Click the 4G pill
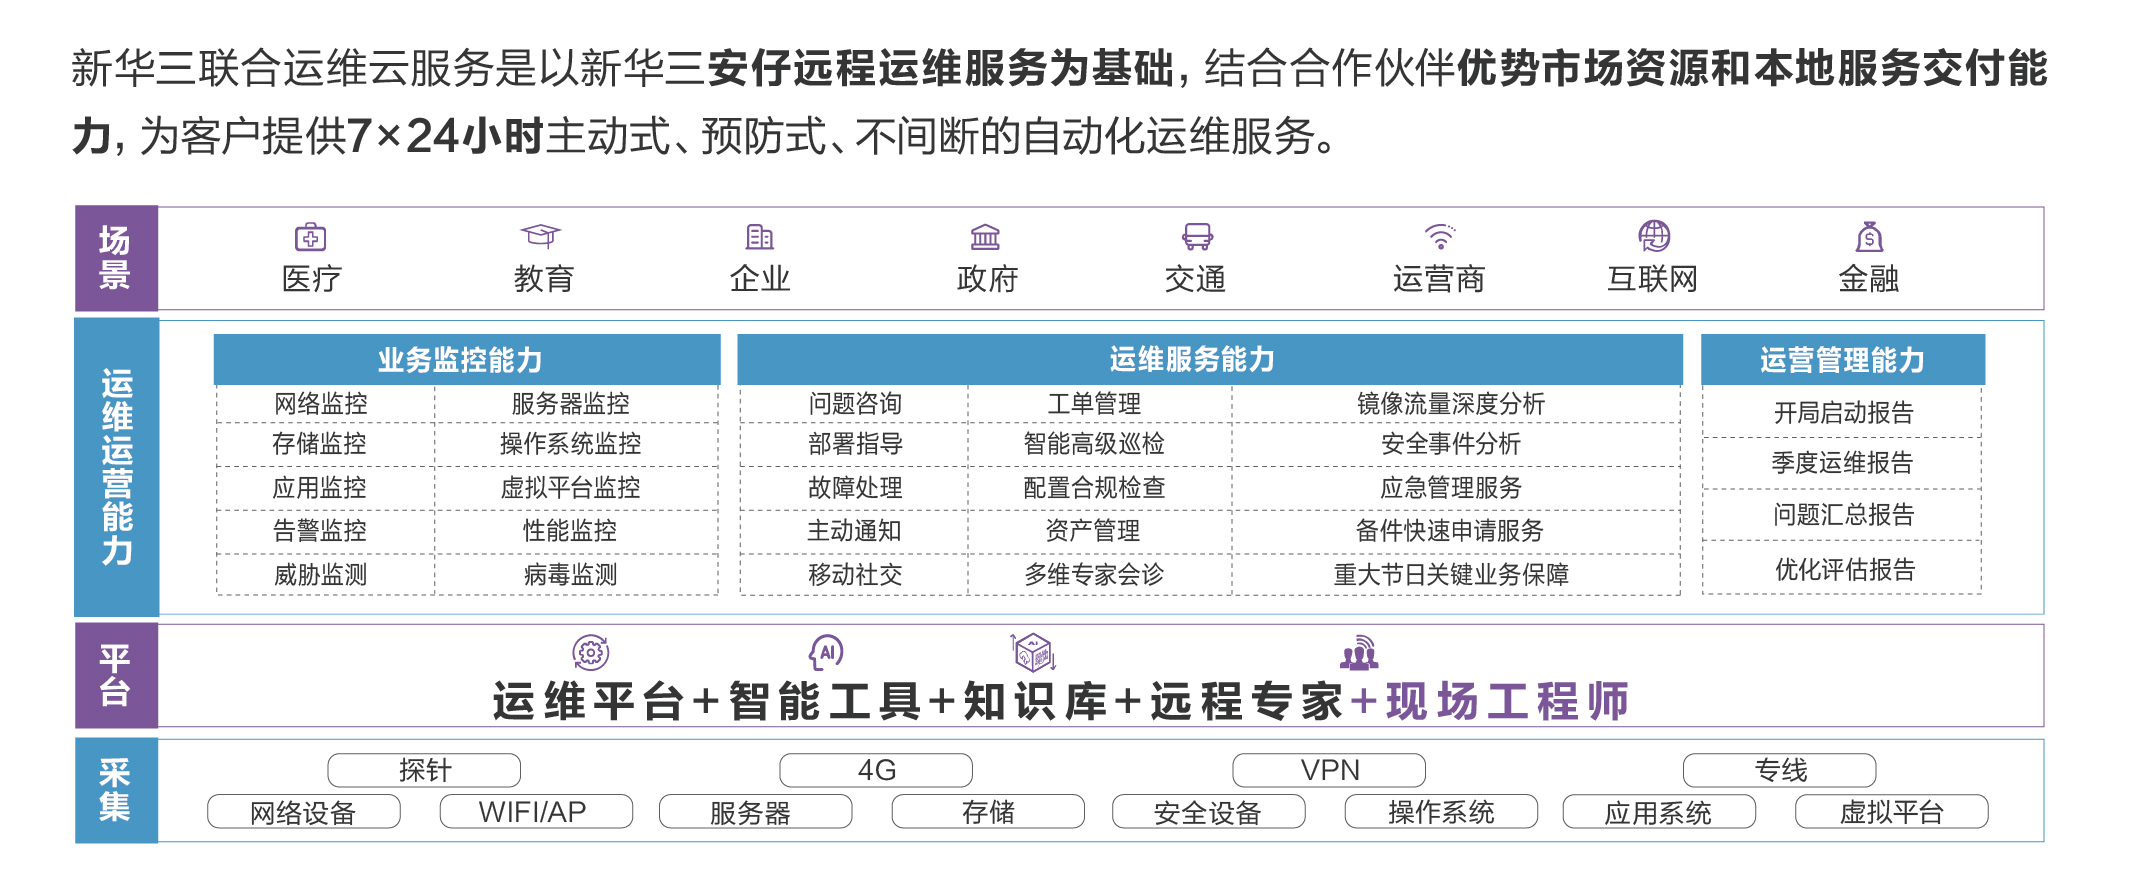 [876, 770]
